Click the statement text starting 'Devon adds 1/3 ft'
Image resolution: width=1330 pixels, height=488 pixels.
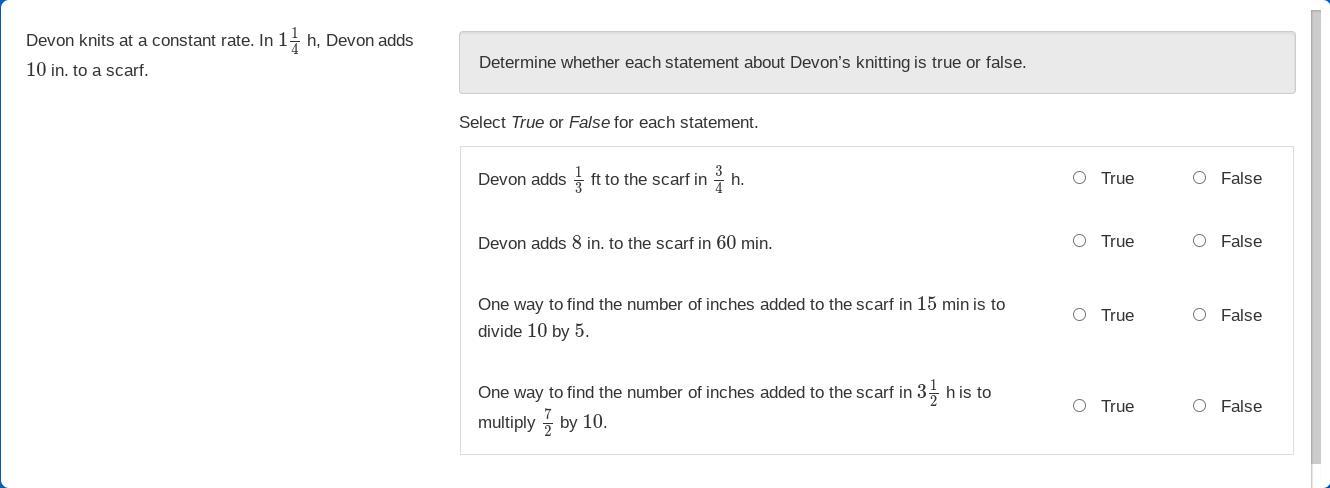[x=610, y=179]
